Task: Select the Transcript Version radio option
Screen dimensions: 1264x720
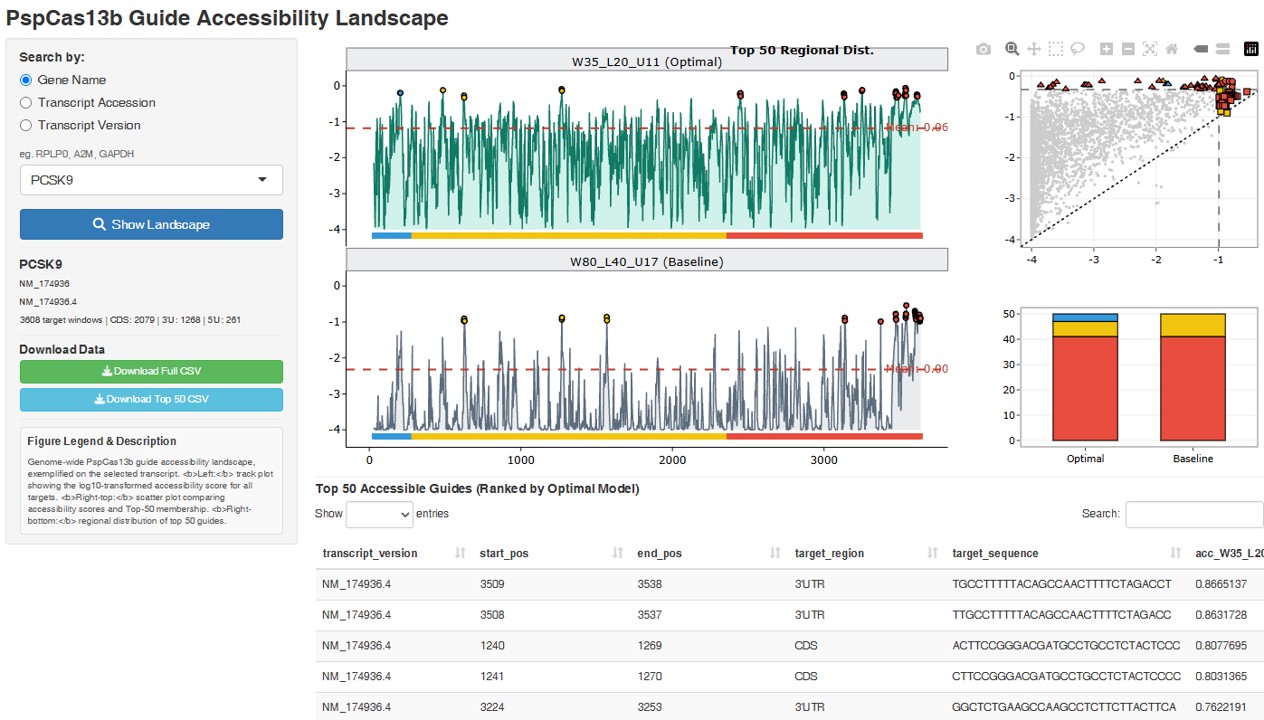Action: pos(26,125)
